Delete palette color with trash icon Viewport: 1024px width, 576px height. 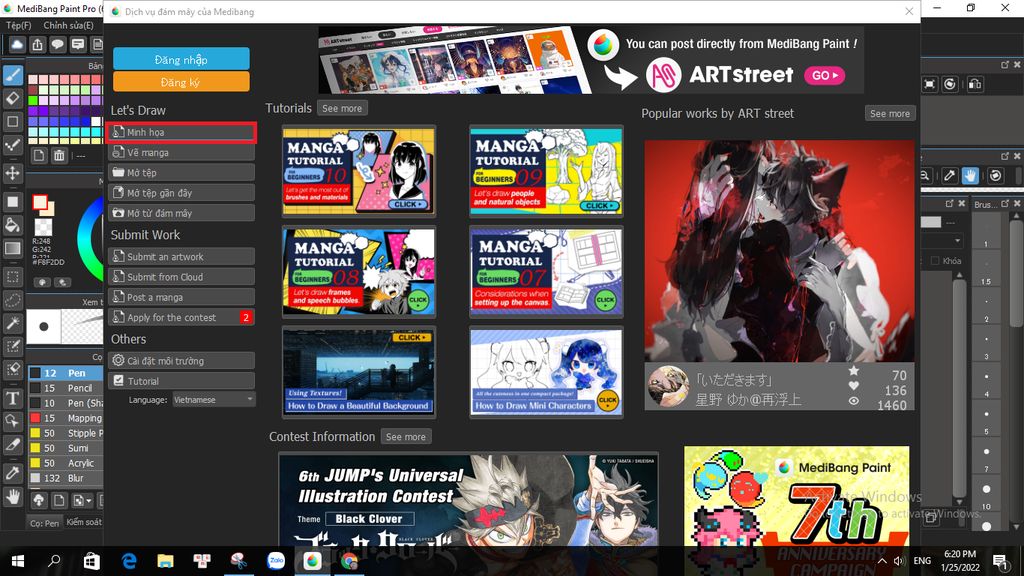[59, 155]
